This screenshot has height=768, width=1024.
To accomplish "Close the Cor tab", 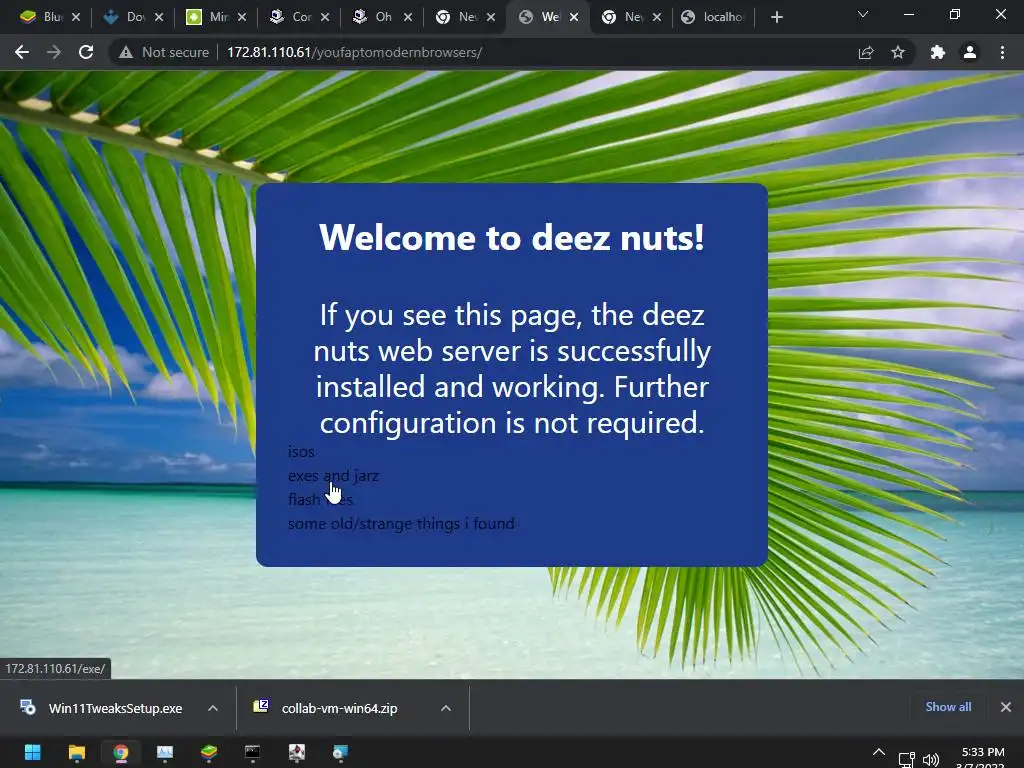I will click(325, 17).
